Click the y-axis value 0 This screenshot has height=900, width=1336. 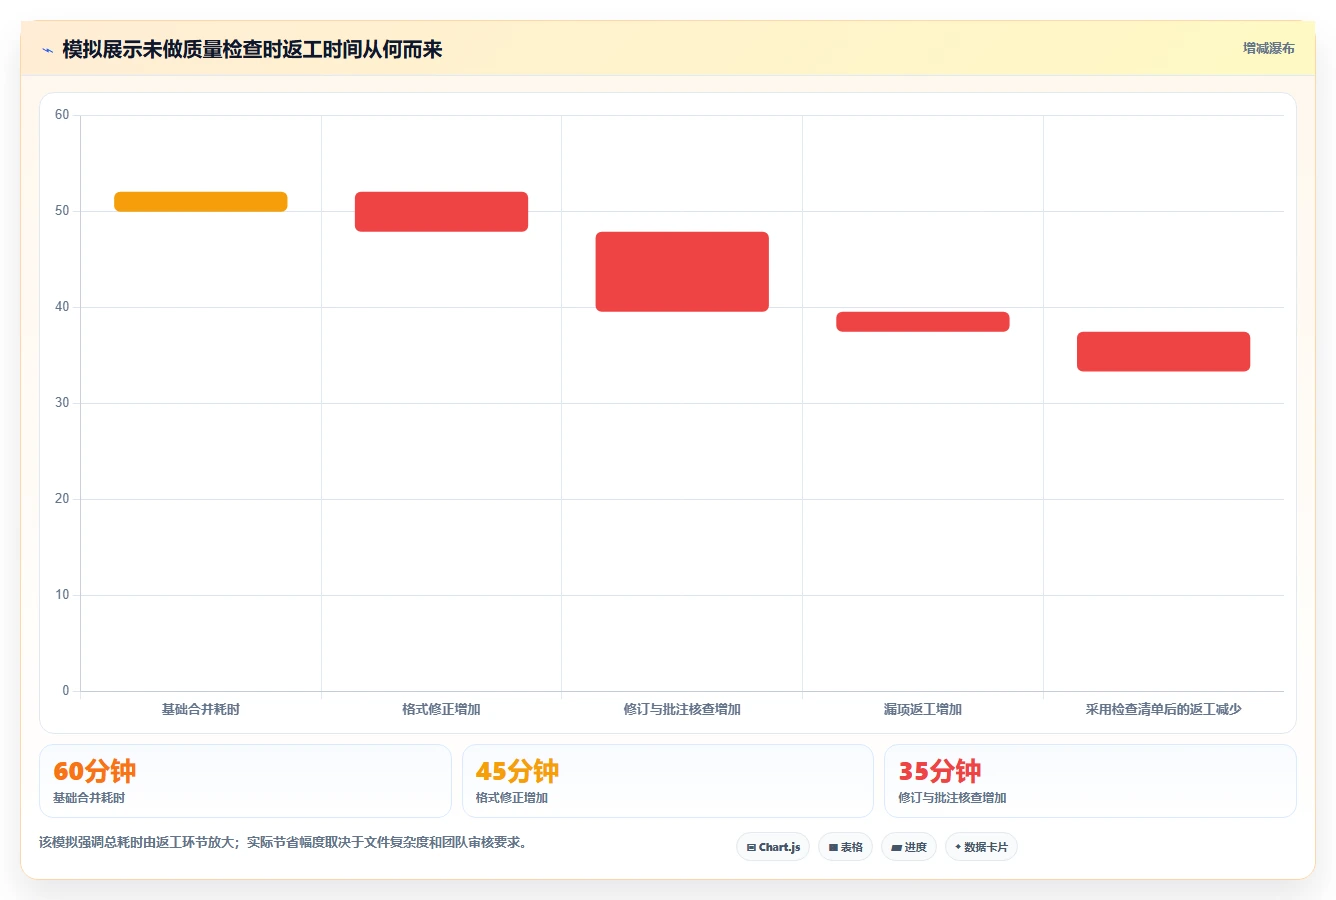[66, 691]
